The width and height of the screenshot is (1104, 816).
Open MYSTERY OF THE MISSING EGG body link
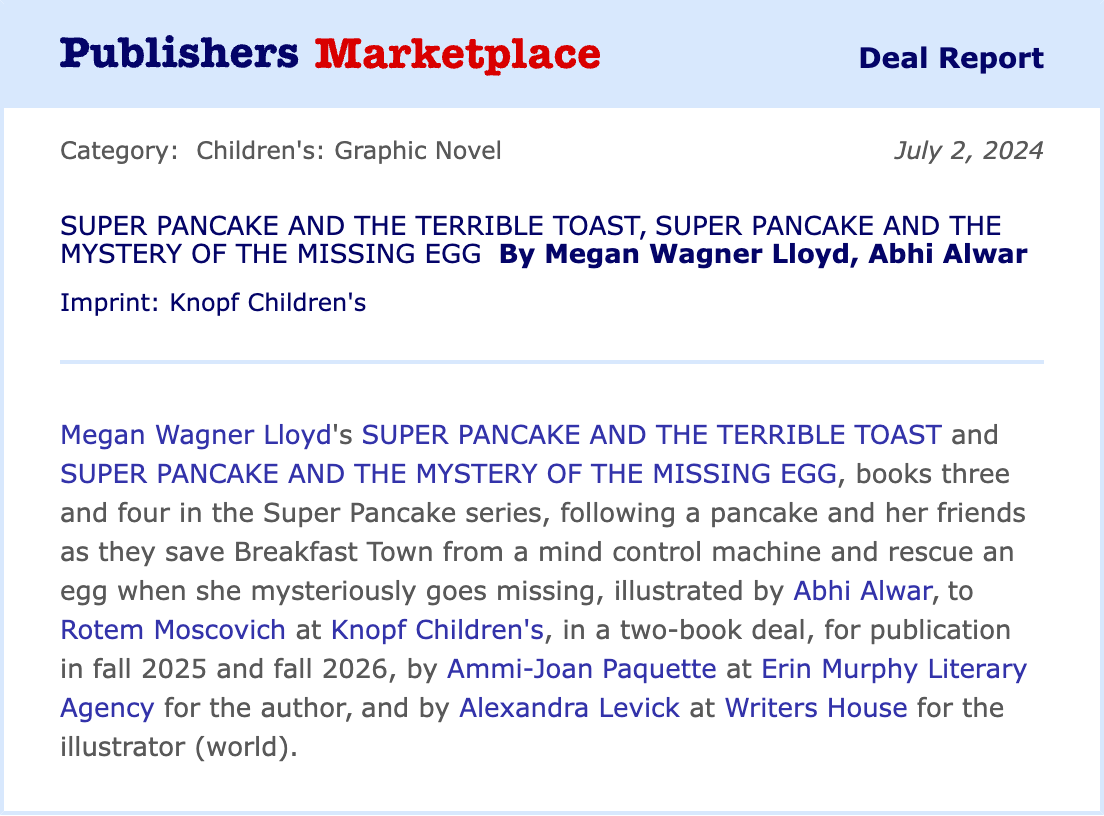[448, 474]
